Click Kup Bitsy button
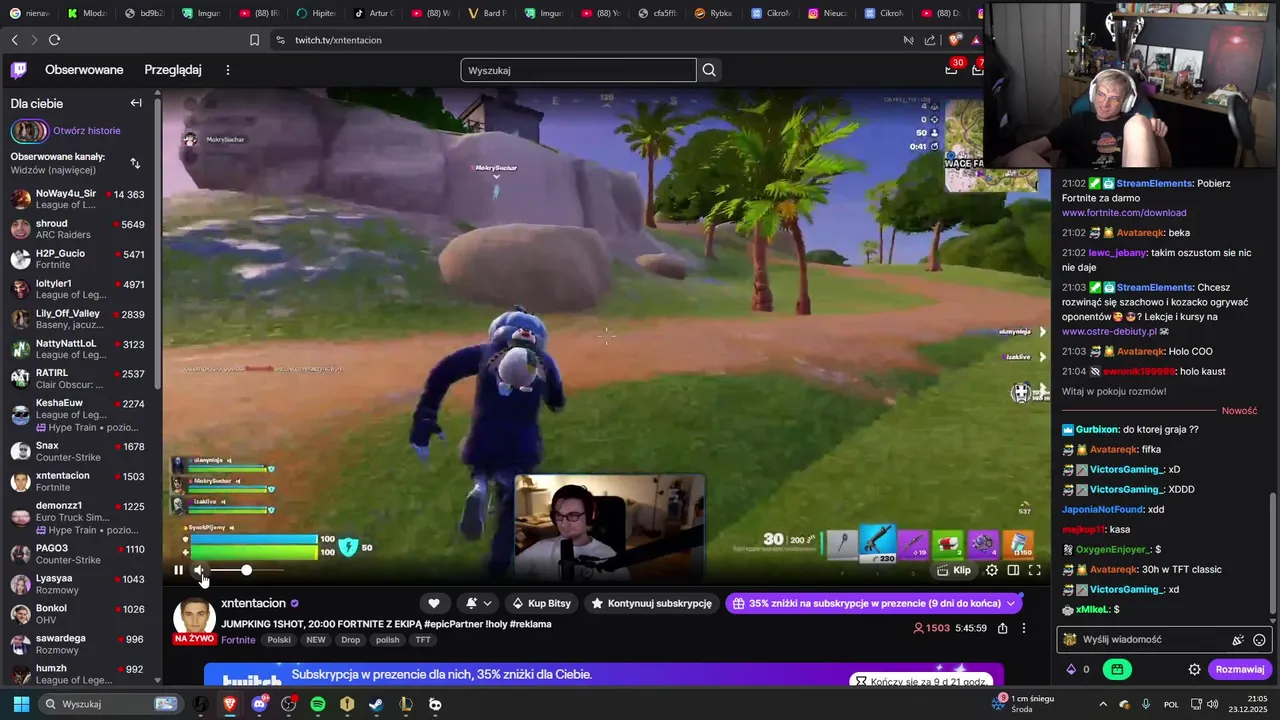Screen dimensions: 1280x720 click(x=542, y=603)
